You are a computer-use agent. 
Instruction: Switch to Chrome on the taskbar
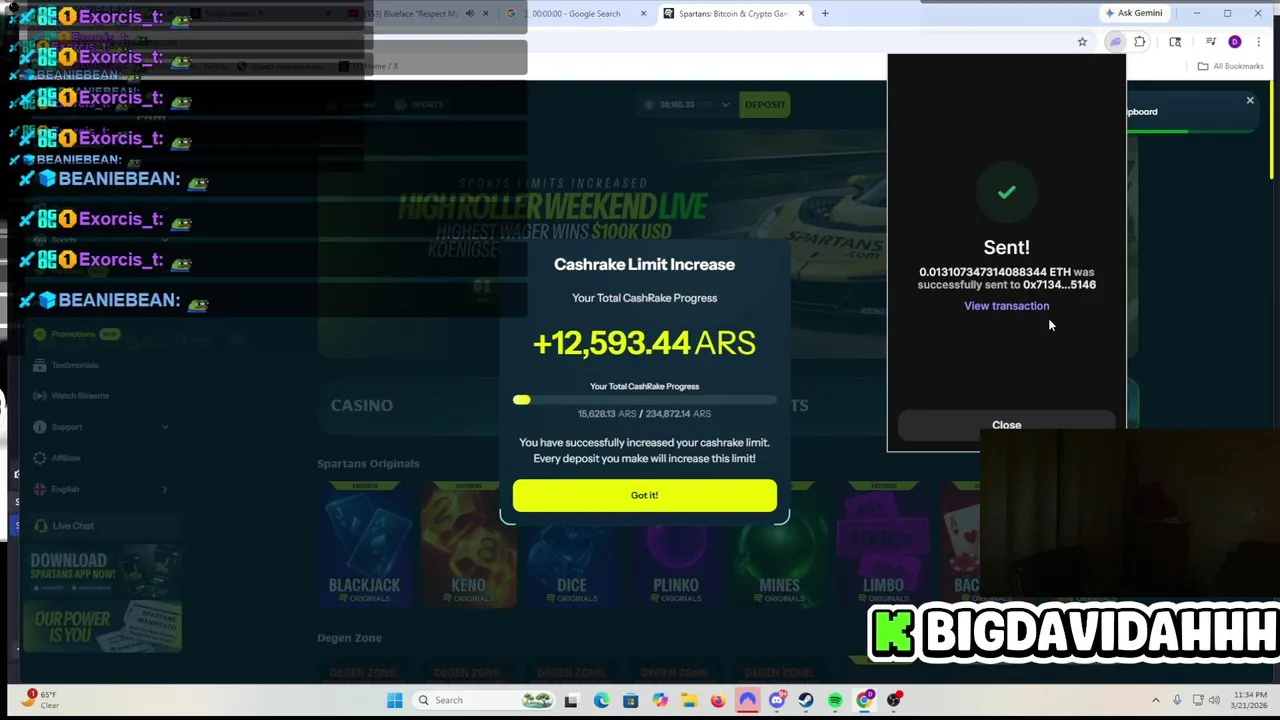pyautogui.click(x=865, y=700)
